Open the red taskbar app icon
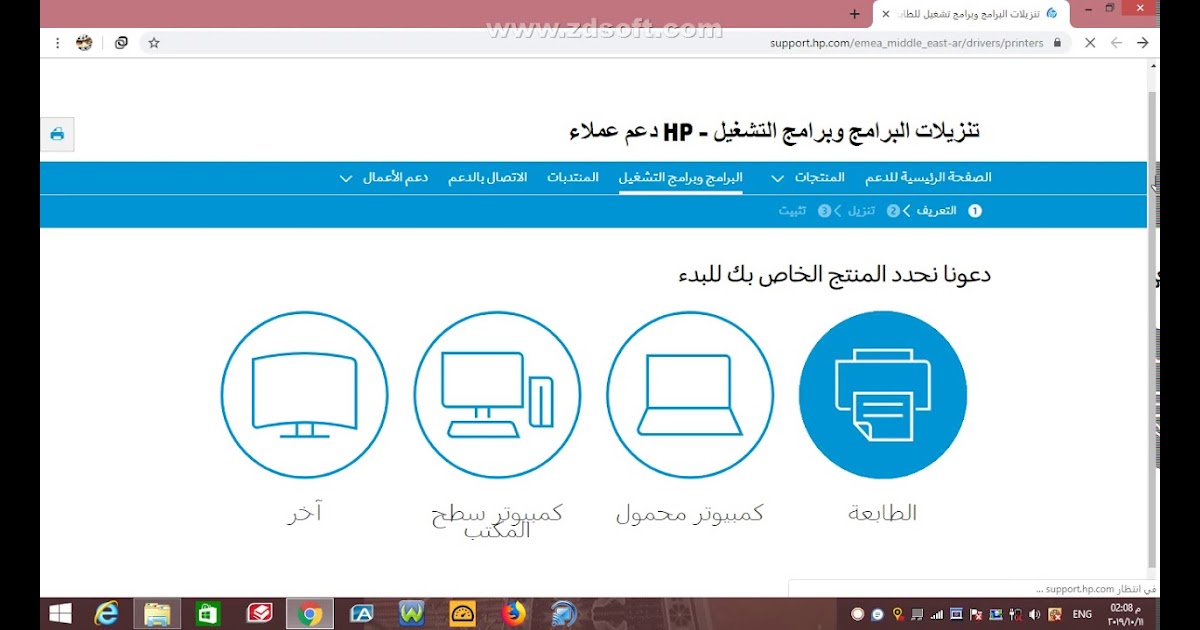Viewport: 1200px width, 630px height. pyautogui.click(x=259, y=614)
